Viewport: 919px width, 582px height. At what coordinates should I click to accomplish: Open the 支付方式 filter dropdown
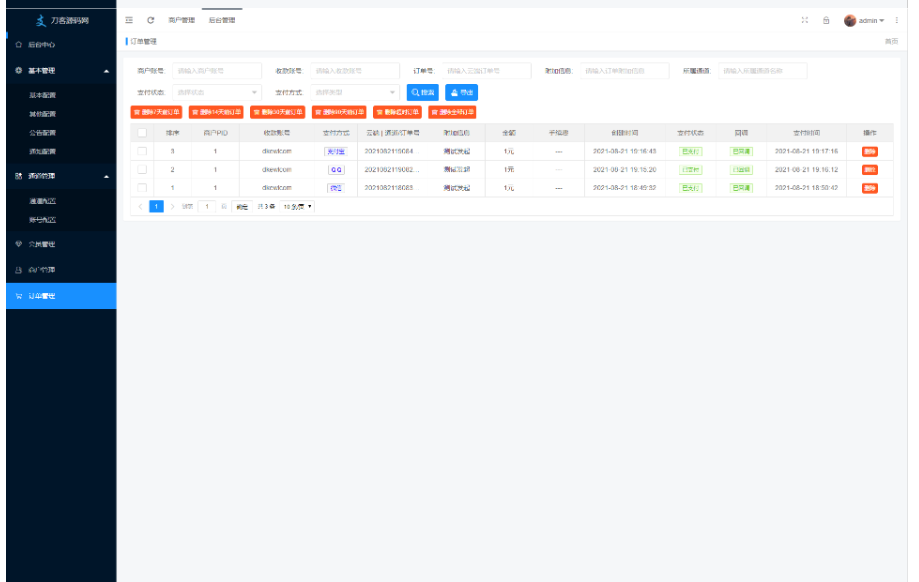[x=356, y=92]
